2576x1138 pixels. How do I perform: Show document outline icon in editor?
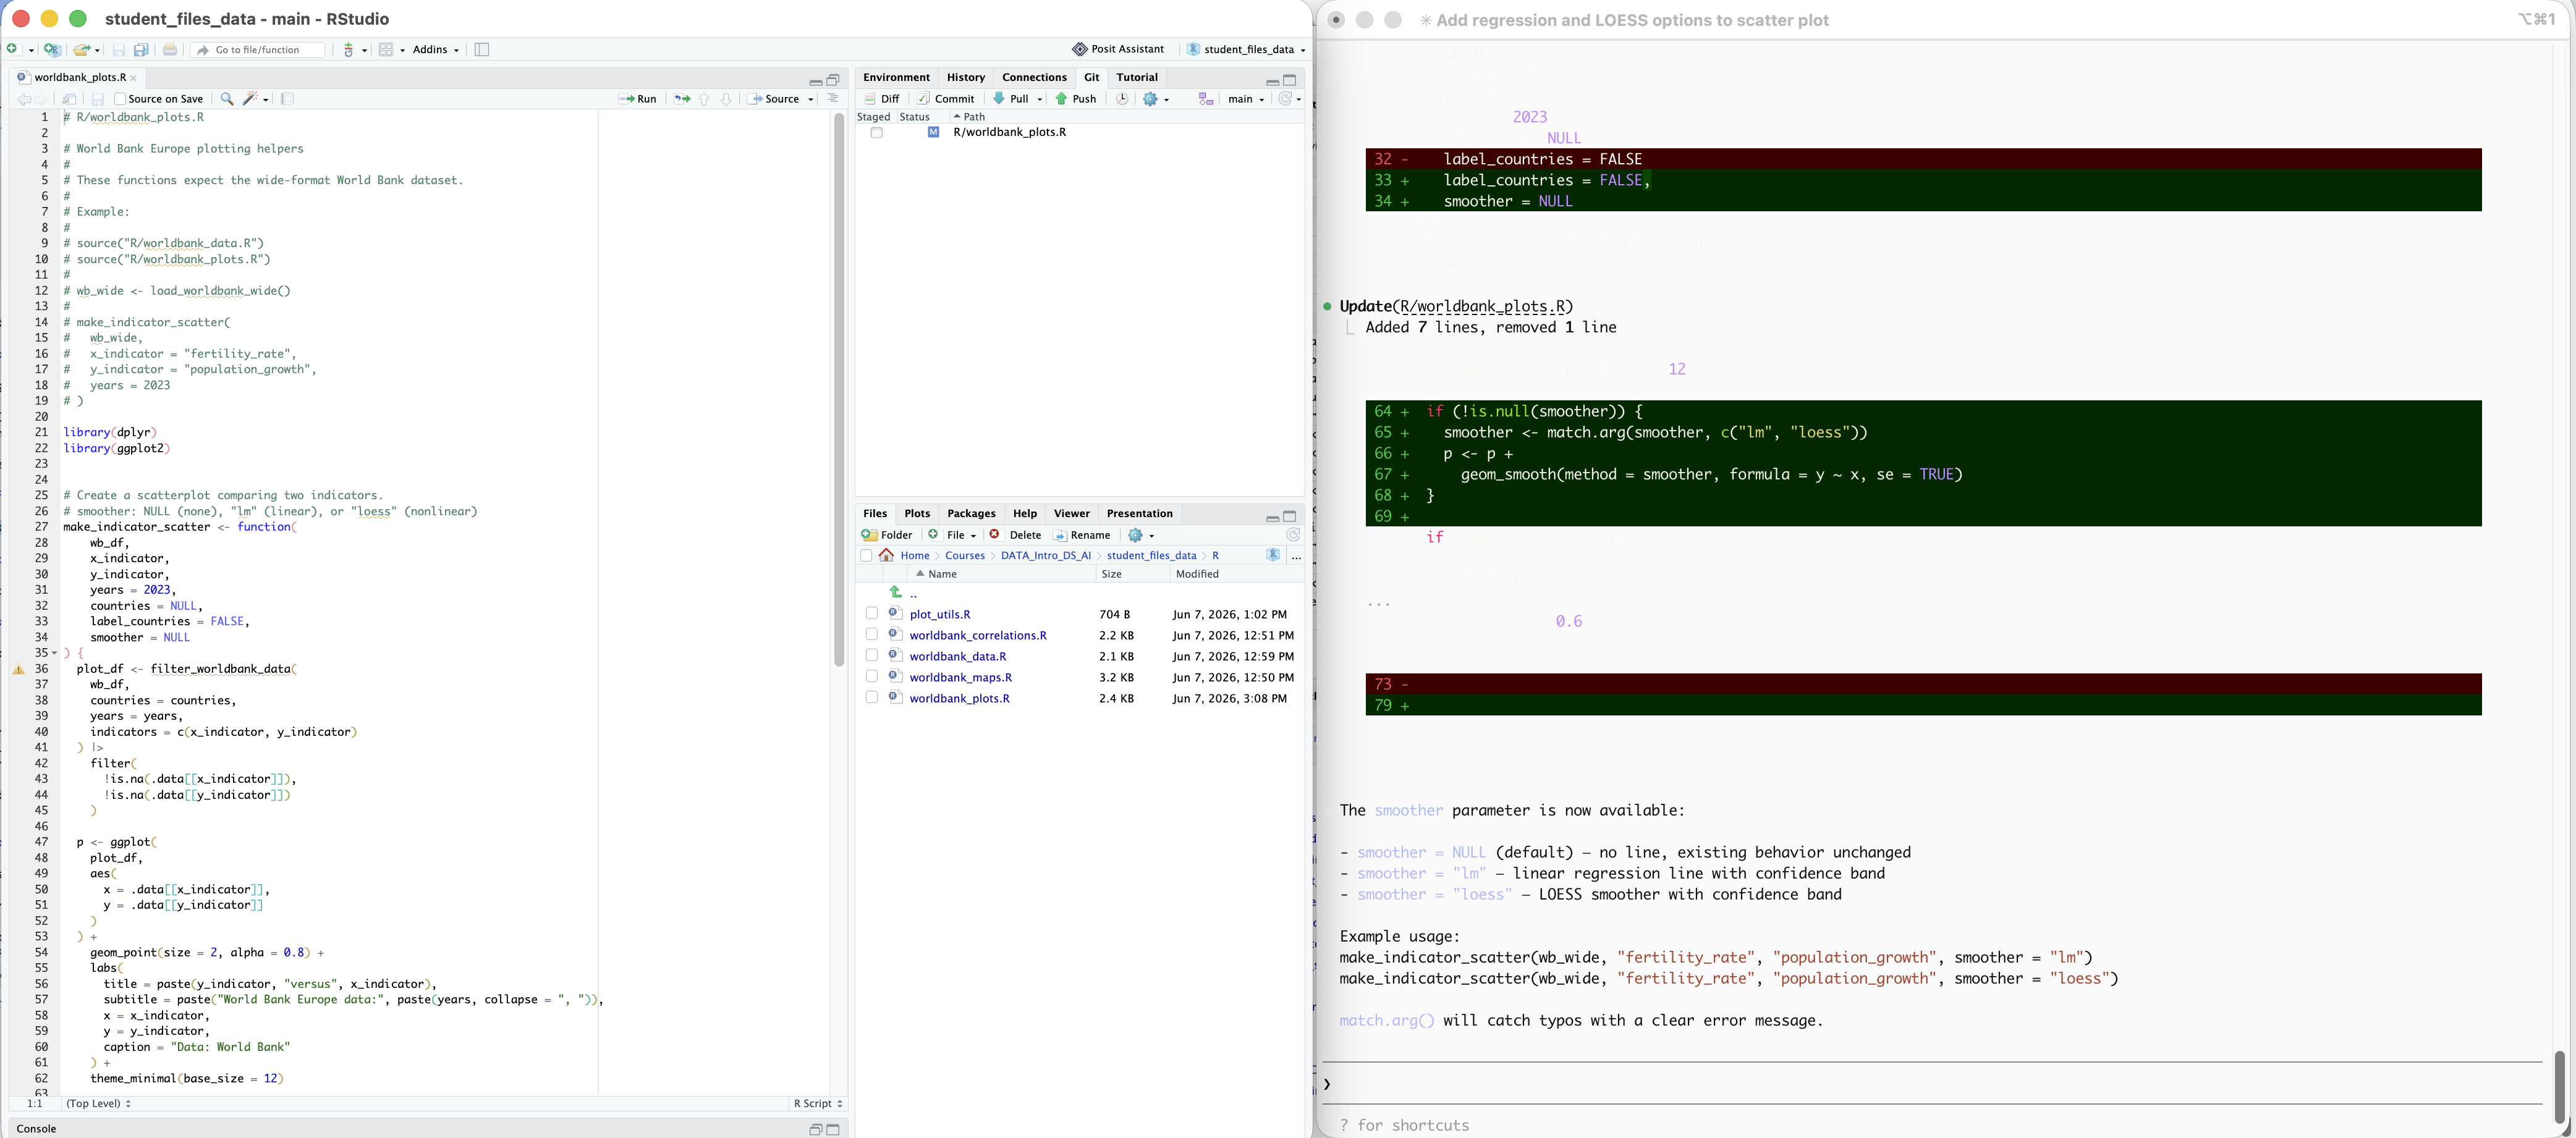coord(832,98)
